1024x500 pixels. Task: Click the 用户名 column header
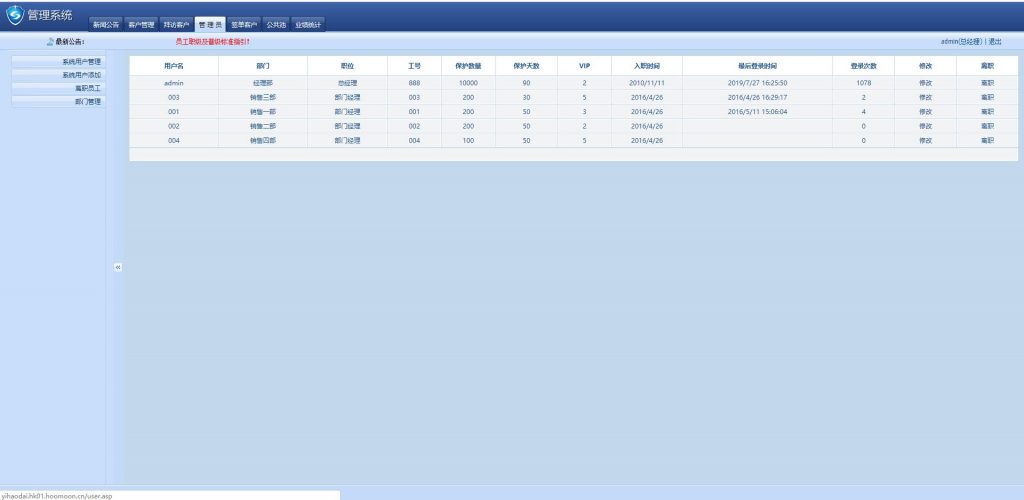pos(174,65)
